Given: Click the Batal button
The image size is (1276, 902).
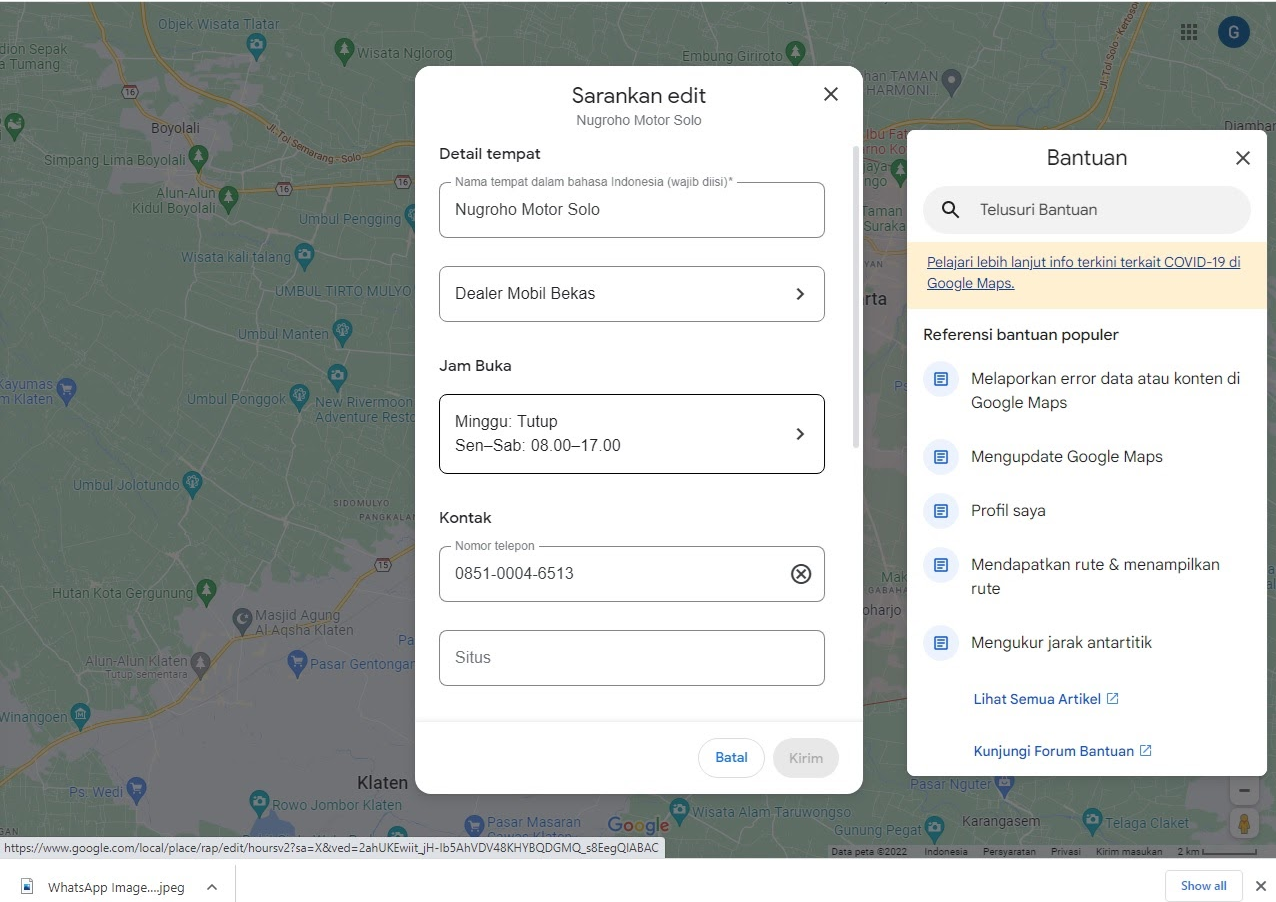Looking at the screenshot, I should [731, 757].
